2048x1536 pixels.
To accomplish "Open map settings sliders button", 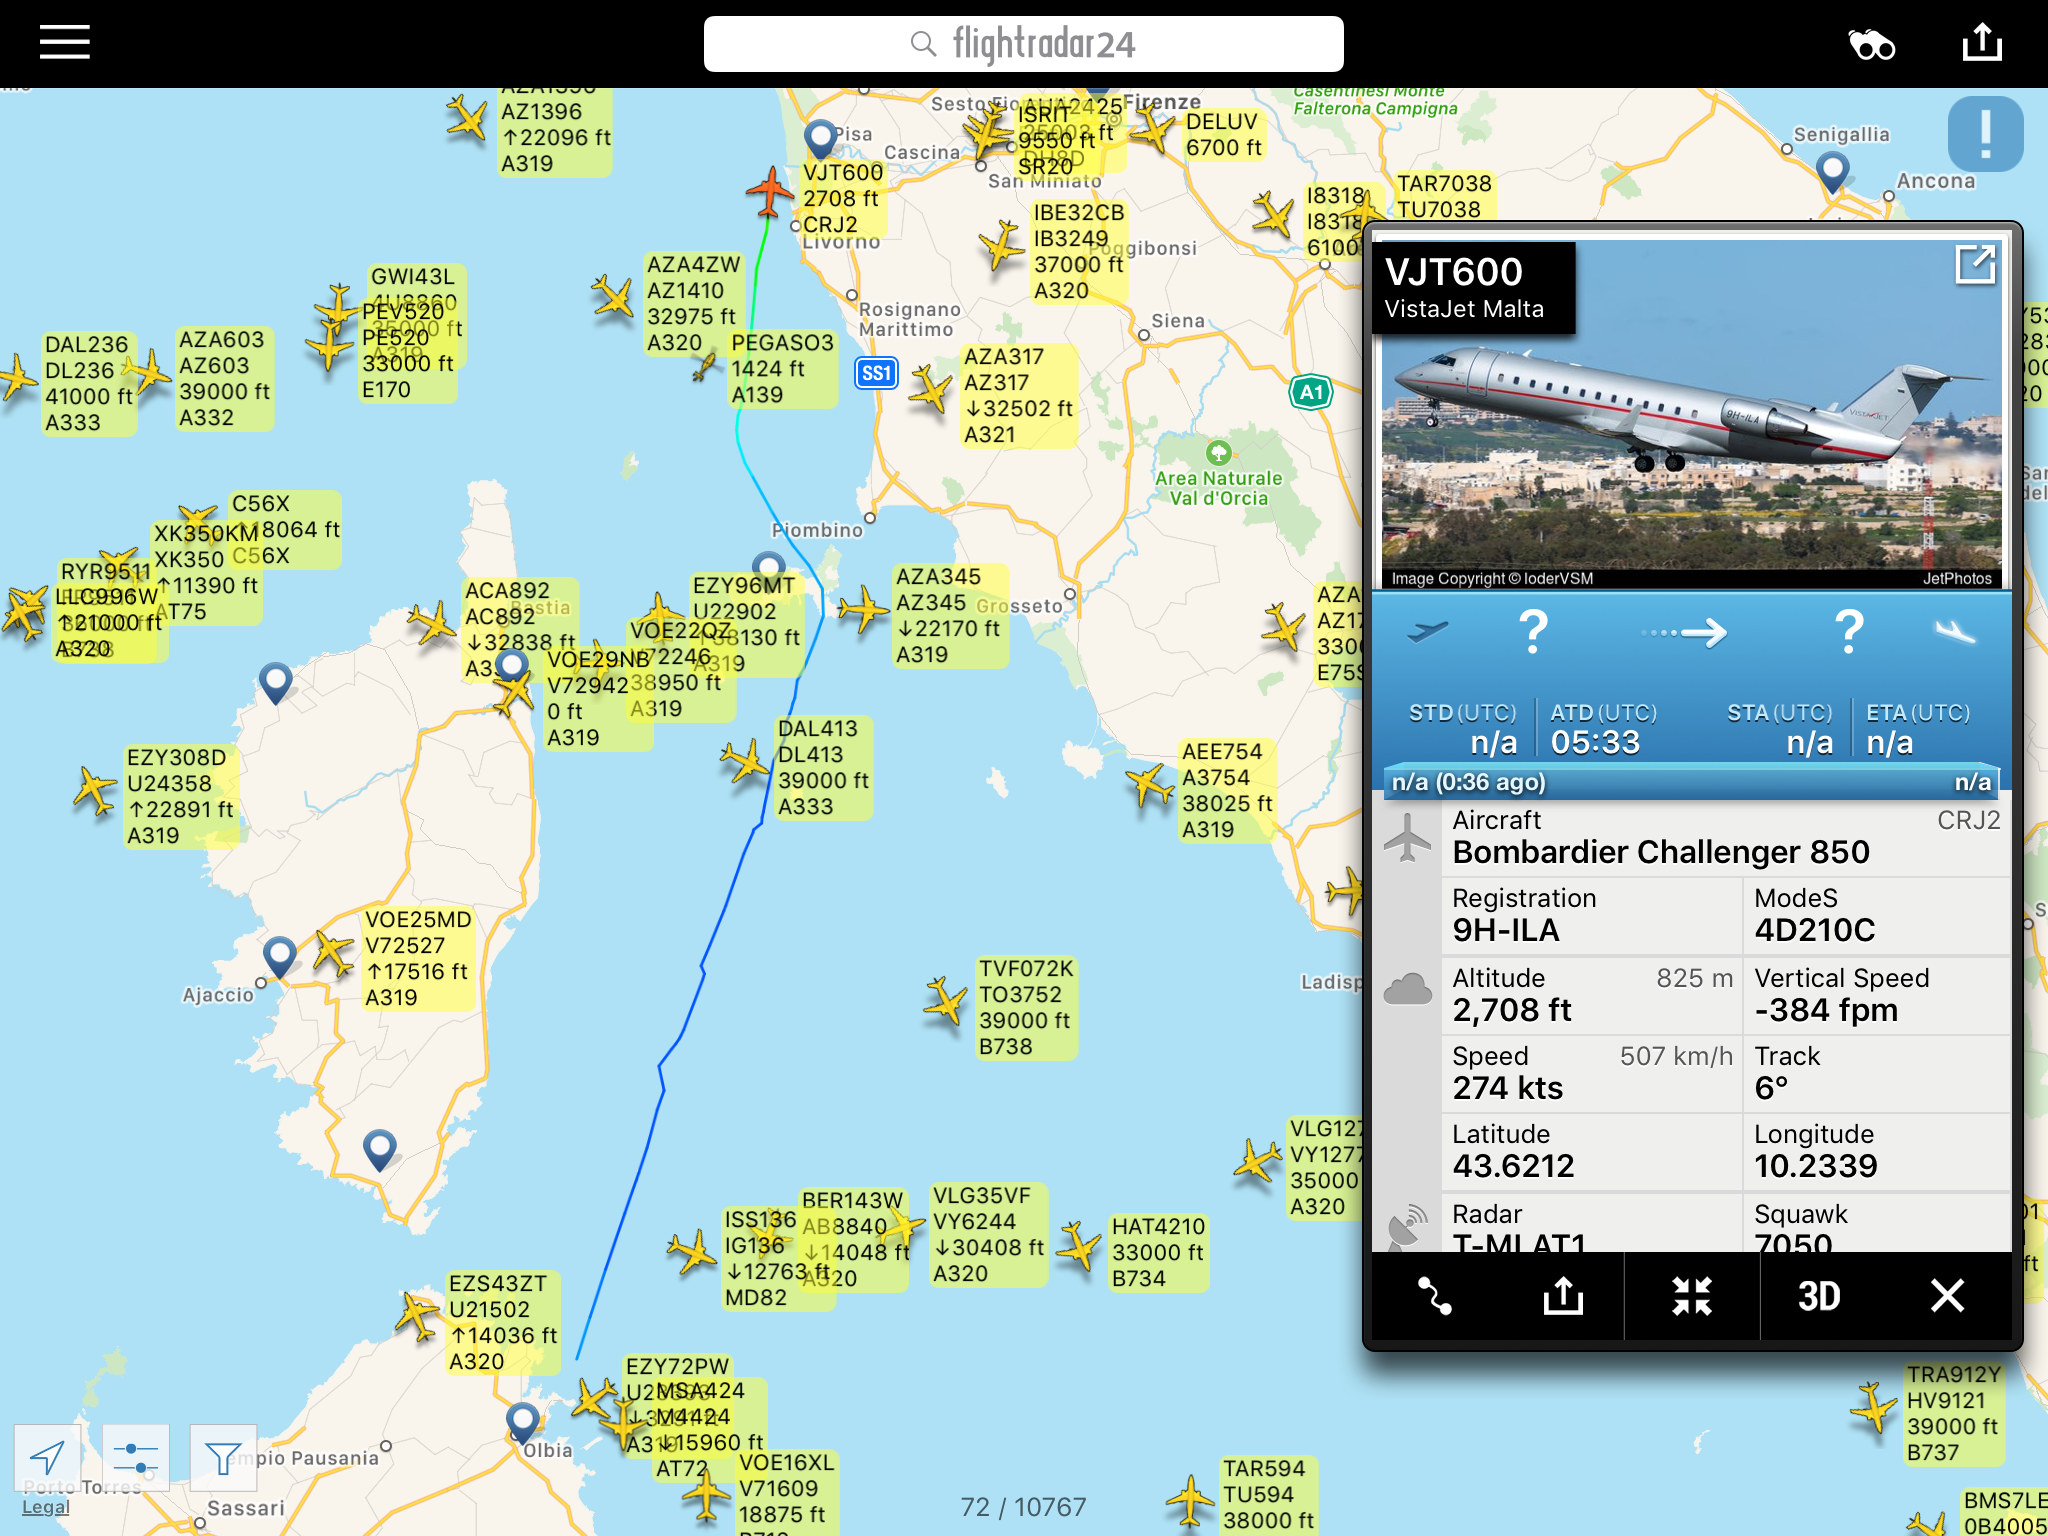I will click(x=135, y=1457).
